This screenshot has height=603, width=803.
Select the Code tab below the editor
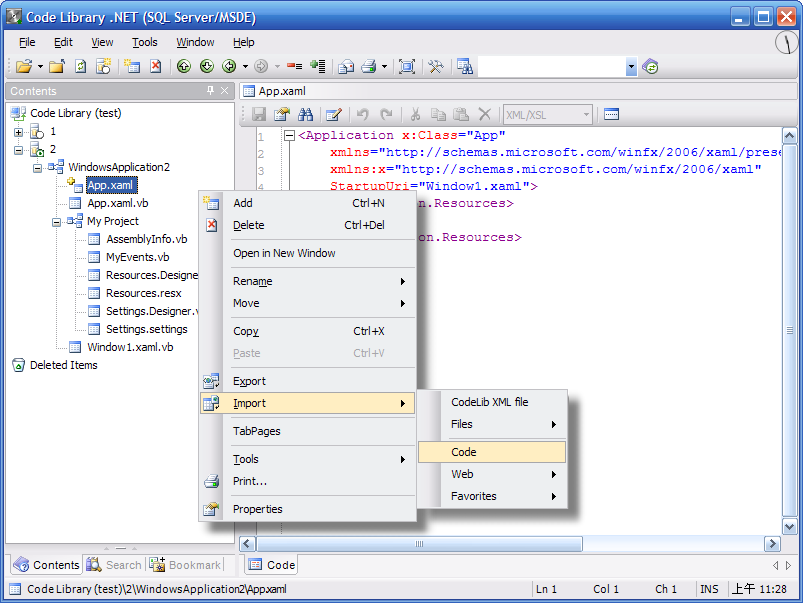tap(271, 565)
